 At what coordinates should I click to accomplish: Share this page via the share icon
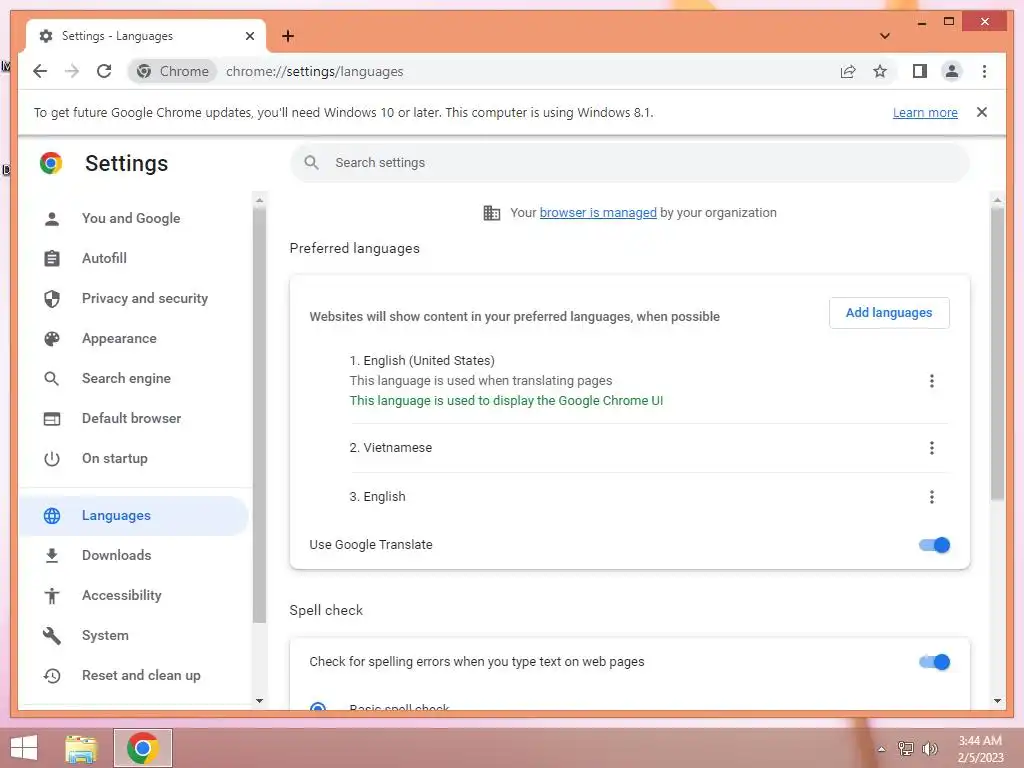(x=848, y=71)
